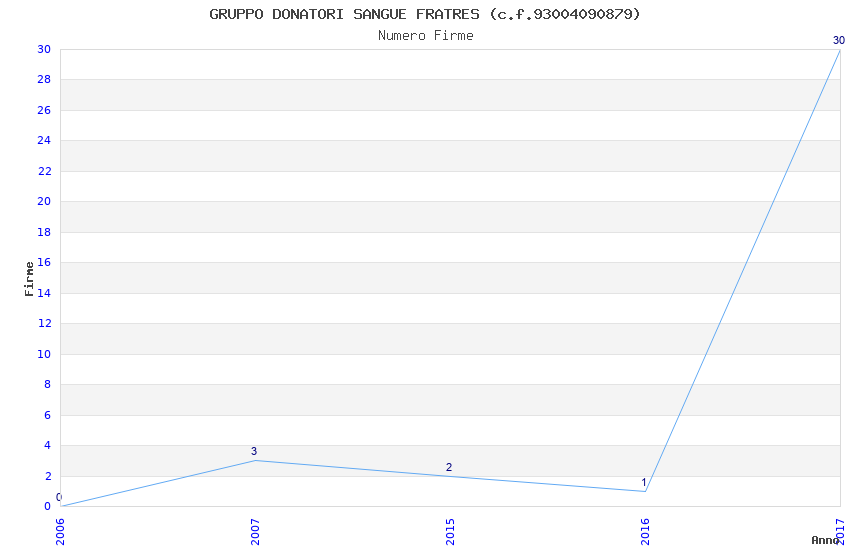The width and height of the screenshot is (850, 550).
Task: Click the x-axis year 2017
Action: coord(840,532)
